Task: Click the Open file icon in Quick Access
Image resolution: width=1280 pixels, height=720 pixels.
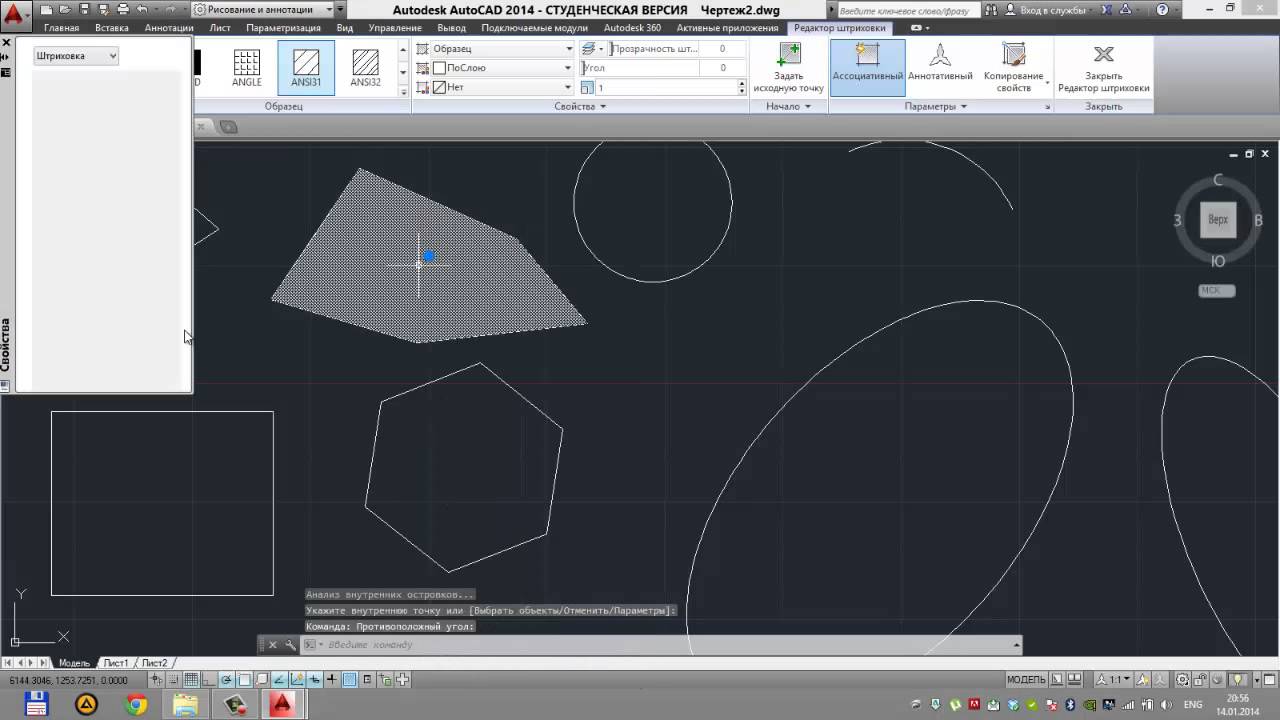Action: tap(65, 9)
